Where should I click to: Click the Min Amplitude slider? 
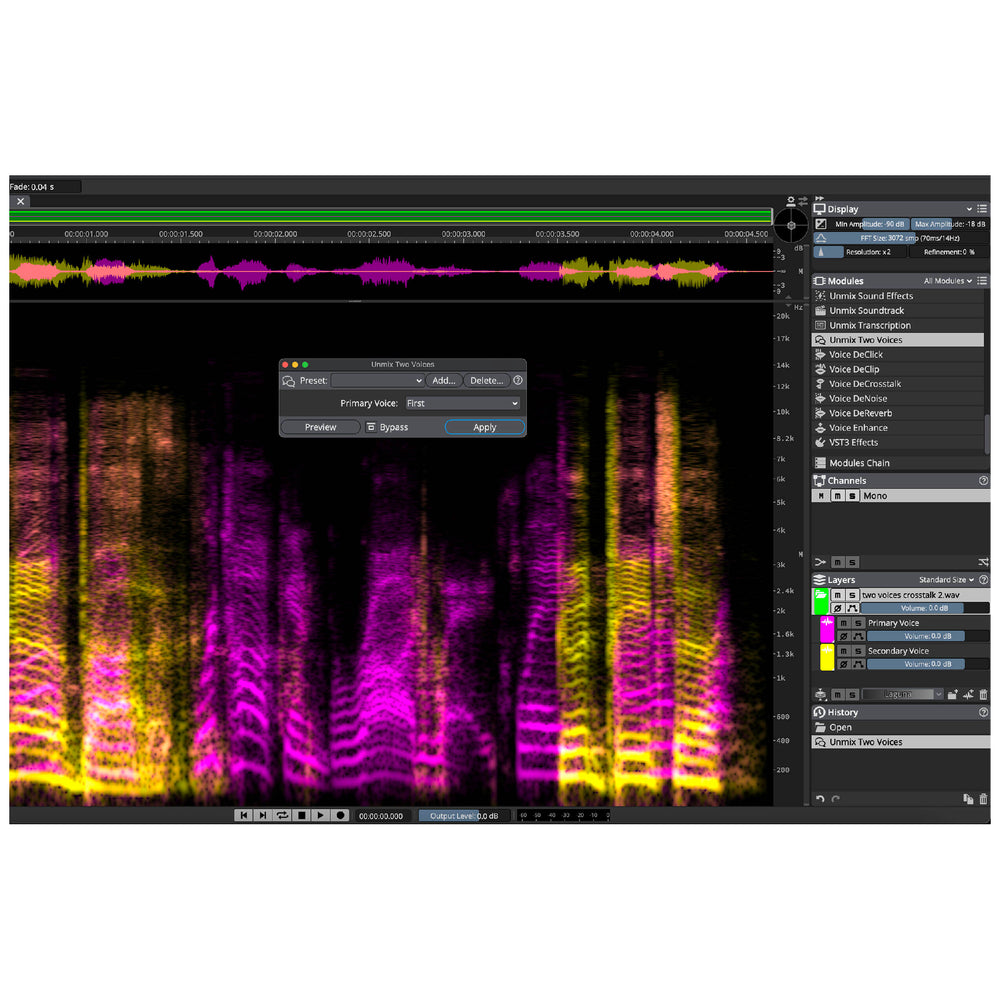870,224
